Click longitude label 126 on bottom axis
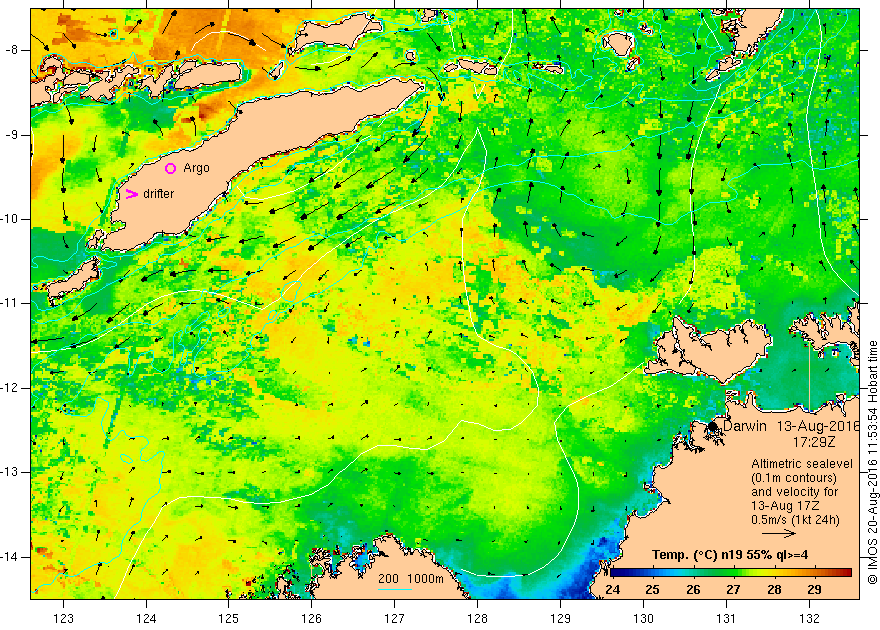 [311, 618]
